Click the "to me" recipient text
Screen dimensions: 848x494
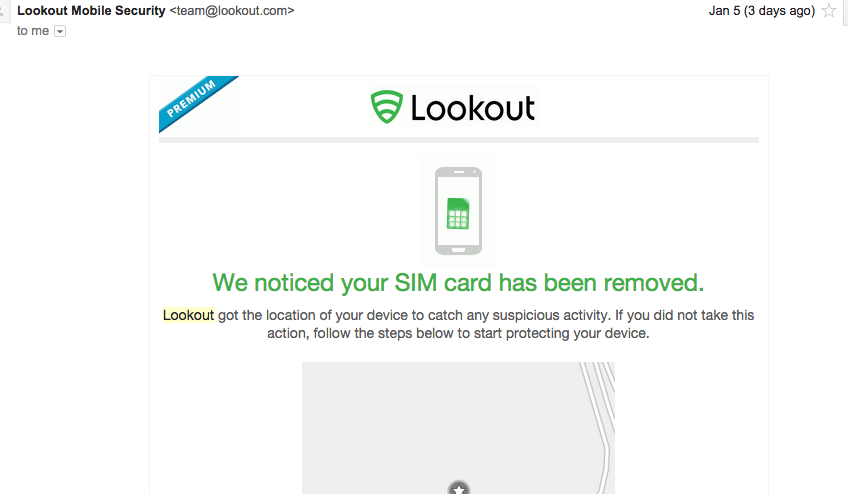(33, 31)
